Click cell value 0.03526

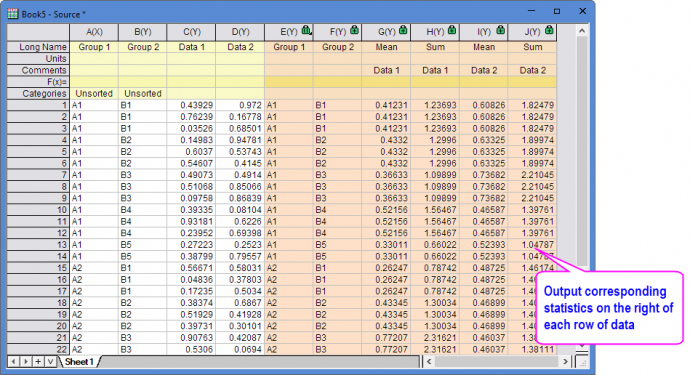(x=191, y=129)
